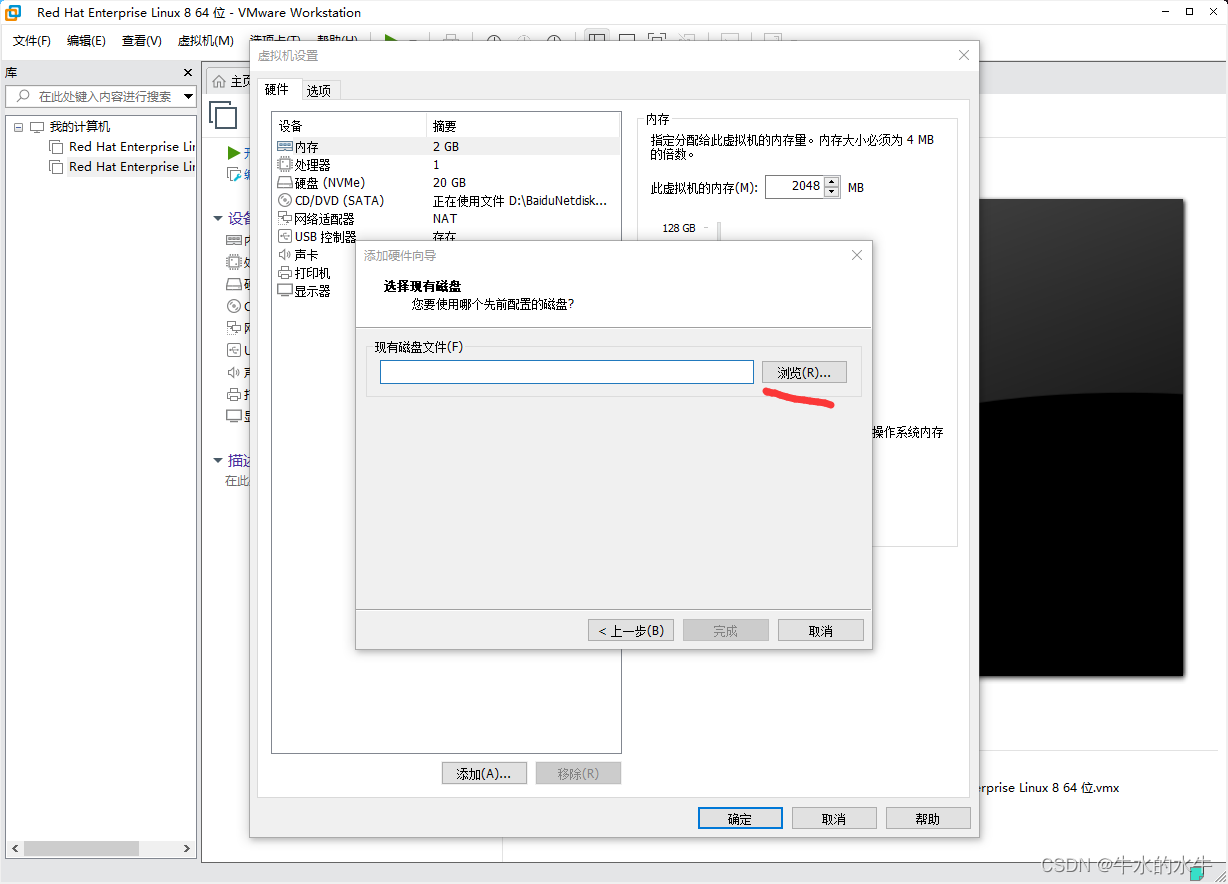
Task: Focus the existing disk file path field
Action: pos(566,372)
